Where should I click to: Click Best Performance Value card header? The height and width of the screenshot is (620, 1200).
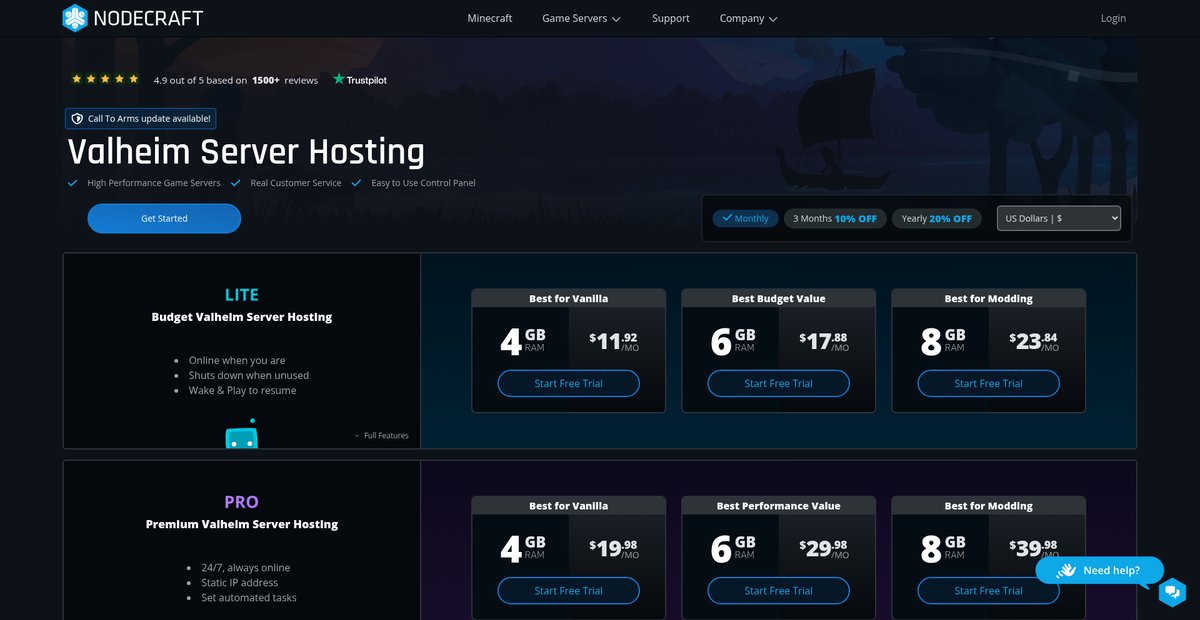[779, 505]
